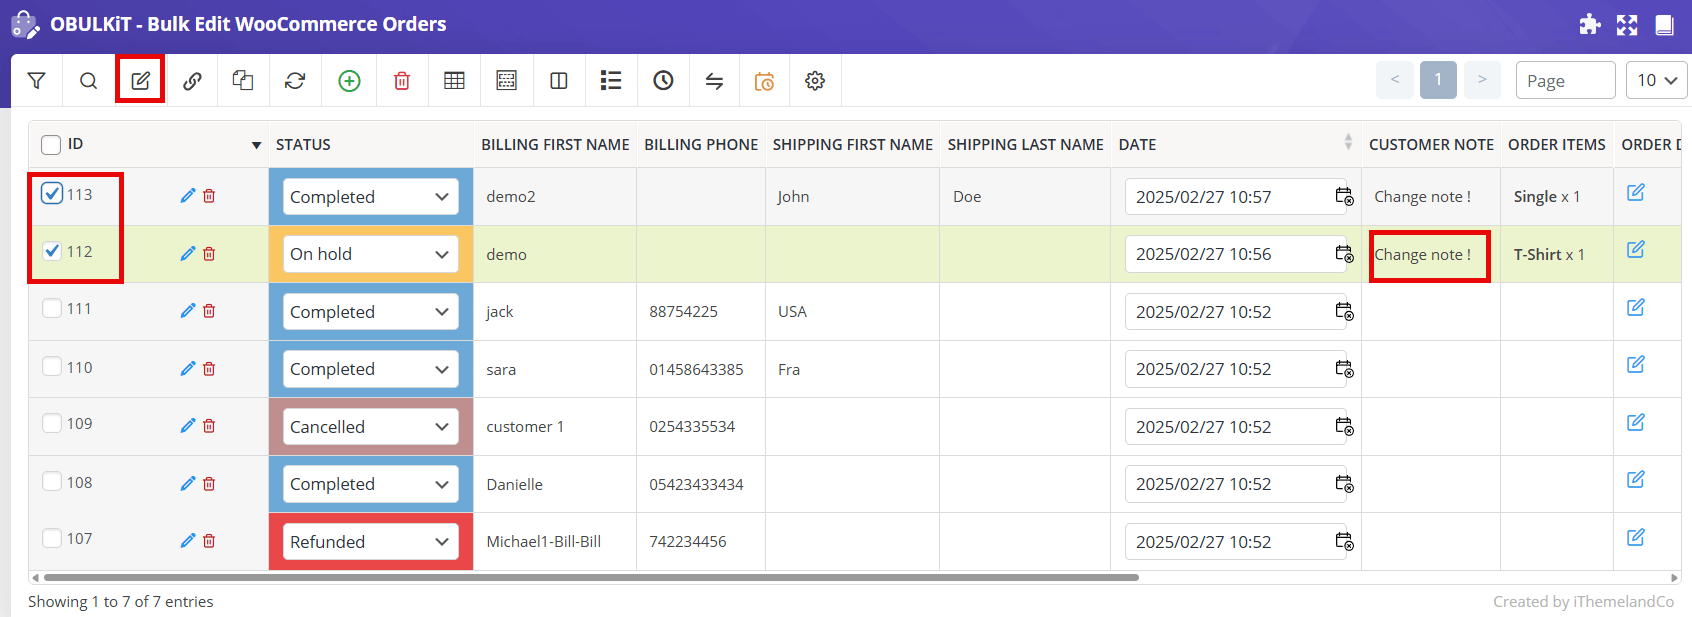Click the CUSTOMER NOTE column header
Screen dimensions: 1692x617
(1431, 145)
